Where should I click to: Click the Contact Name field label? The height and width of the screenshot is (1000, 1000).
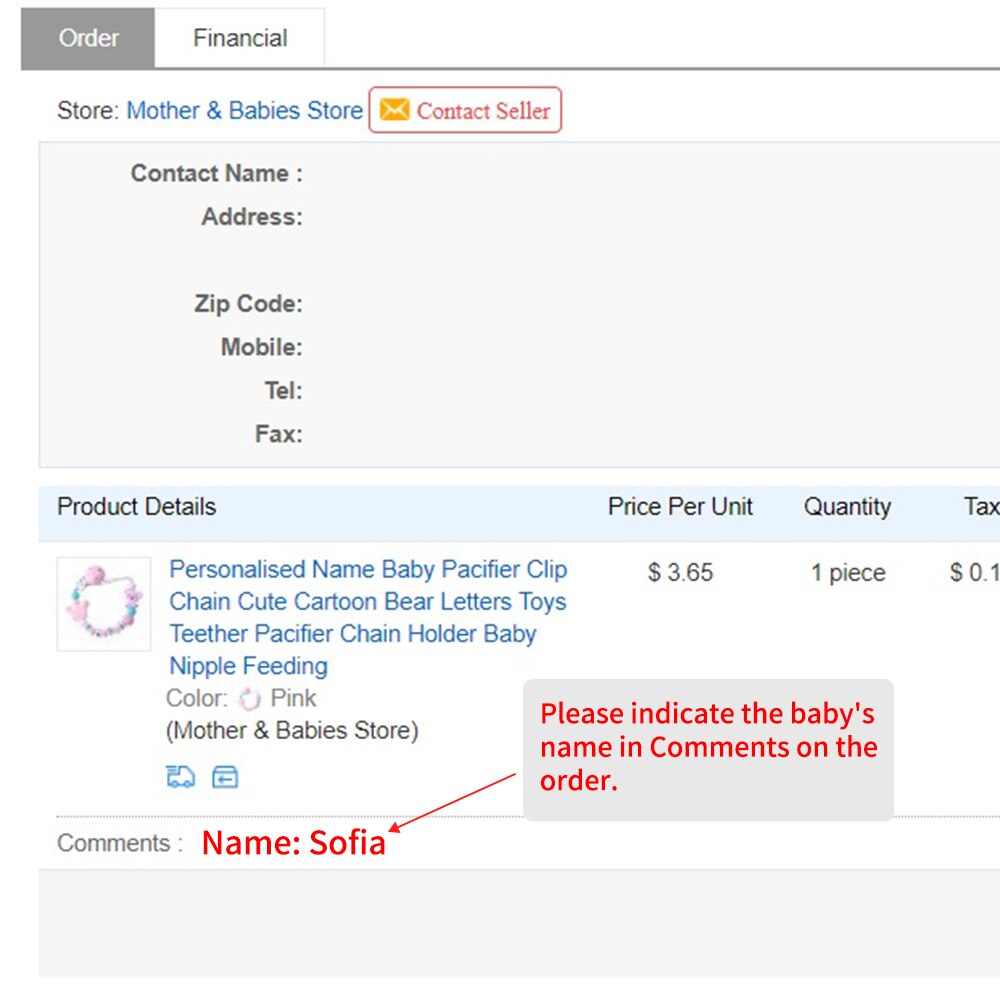click(217, 173)
